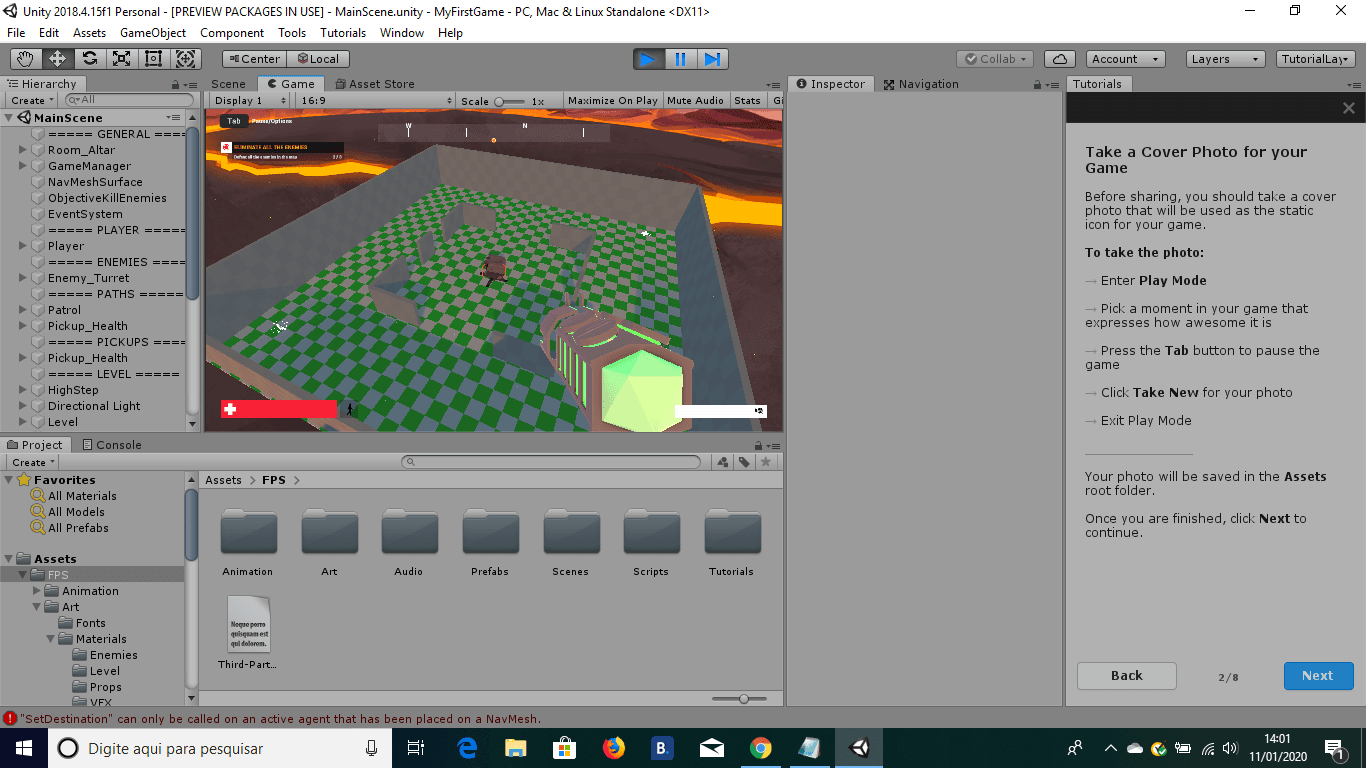Click the Next tutorial button
Viewport: 1366px width, 768px height.
(1318, 676)
